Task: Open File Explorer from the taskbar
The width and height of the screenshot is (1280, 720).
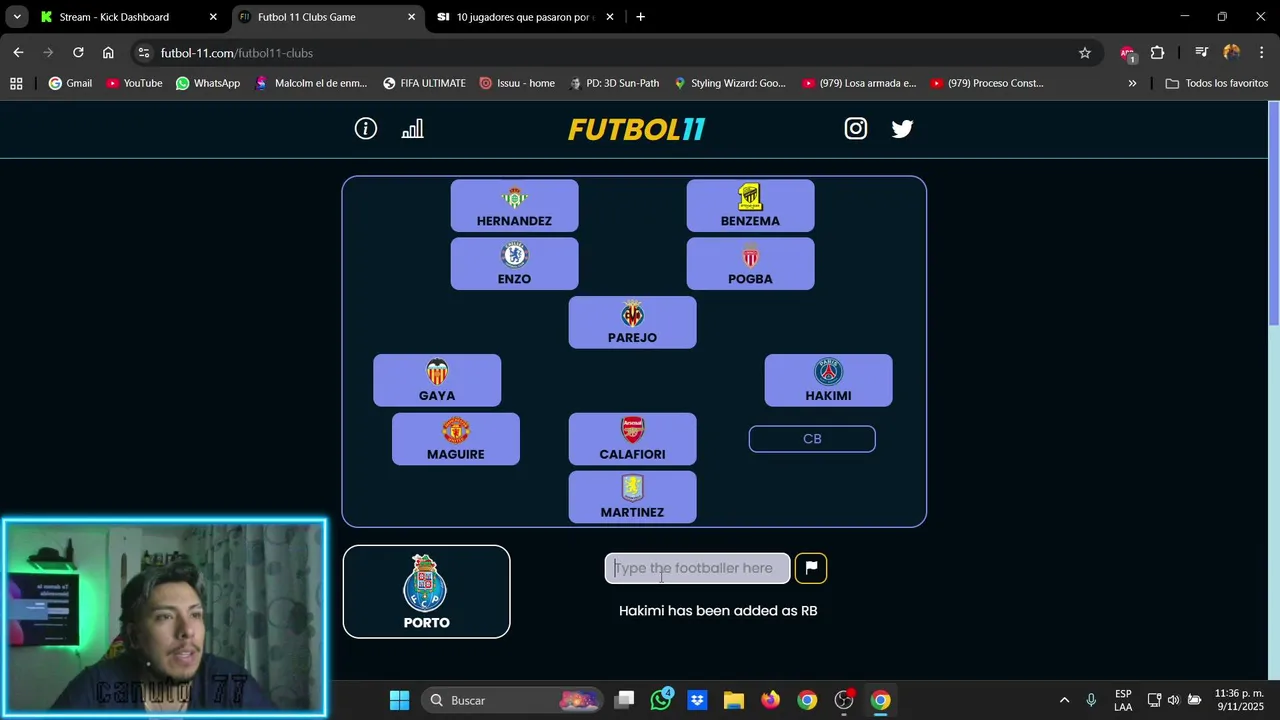Action: (x=733, y=700)
